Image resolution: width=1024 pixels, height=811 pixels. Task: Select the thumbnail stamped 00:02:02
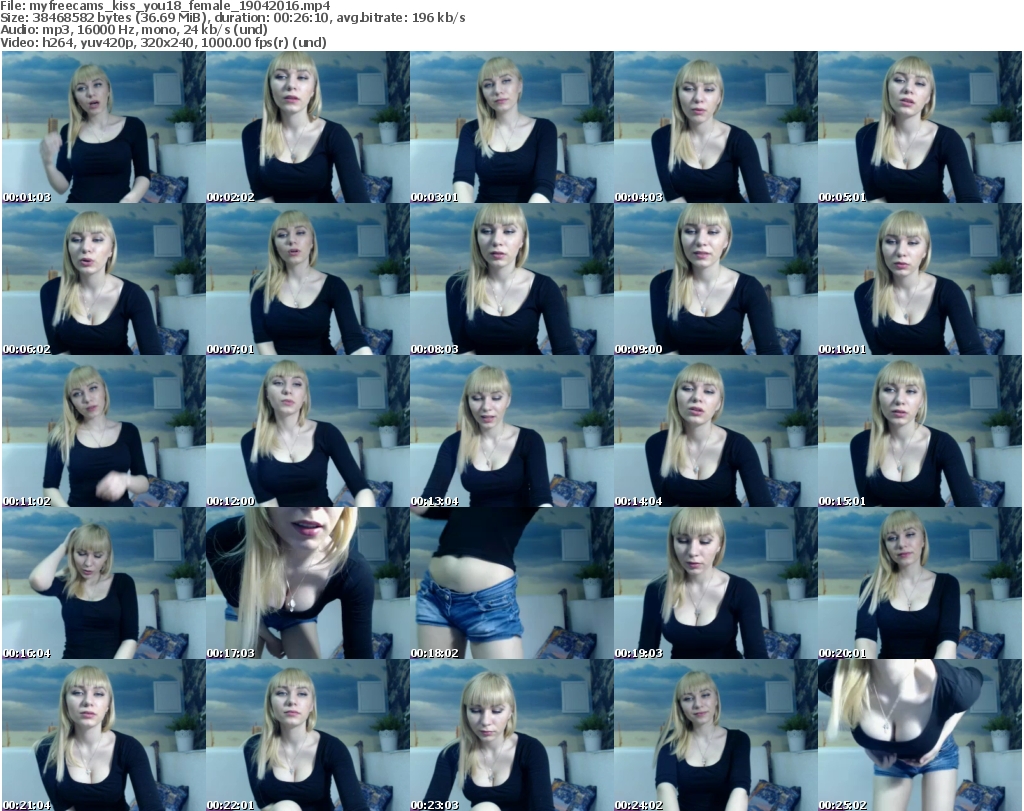(308, 127)
